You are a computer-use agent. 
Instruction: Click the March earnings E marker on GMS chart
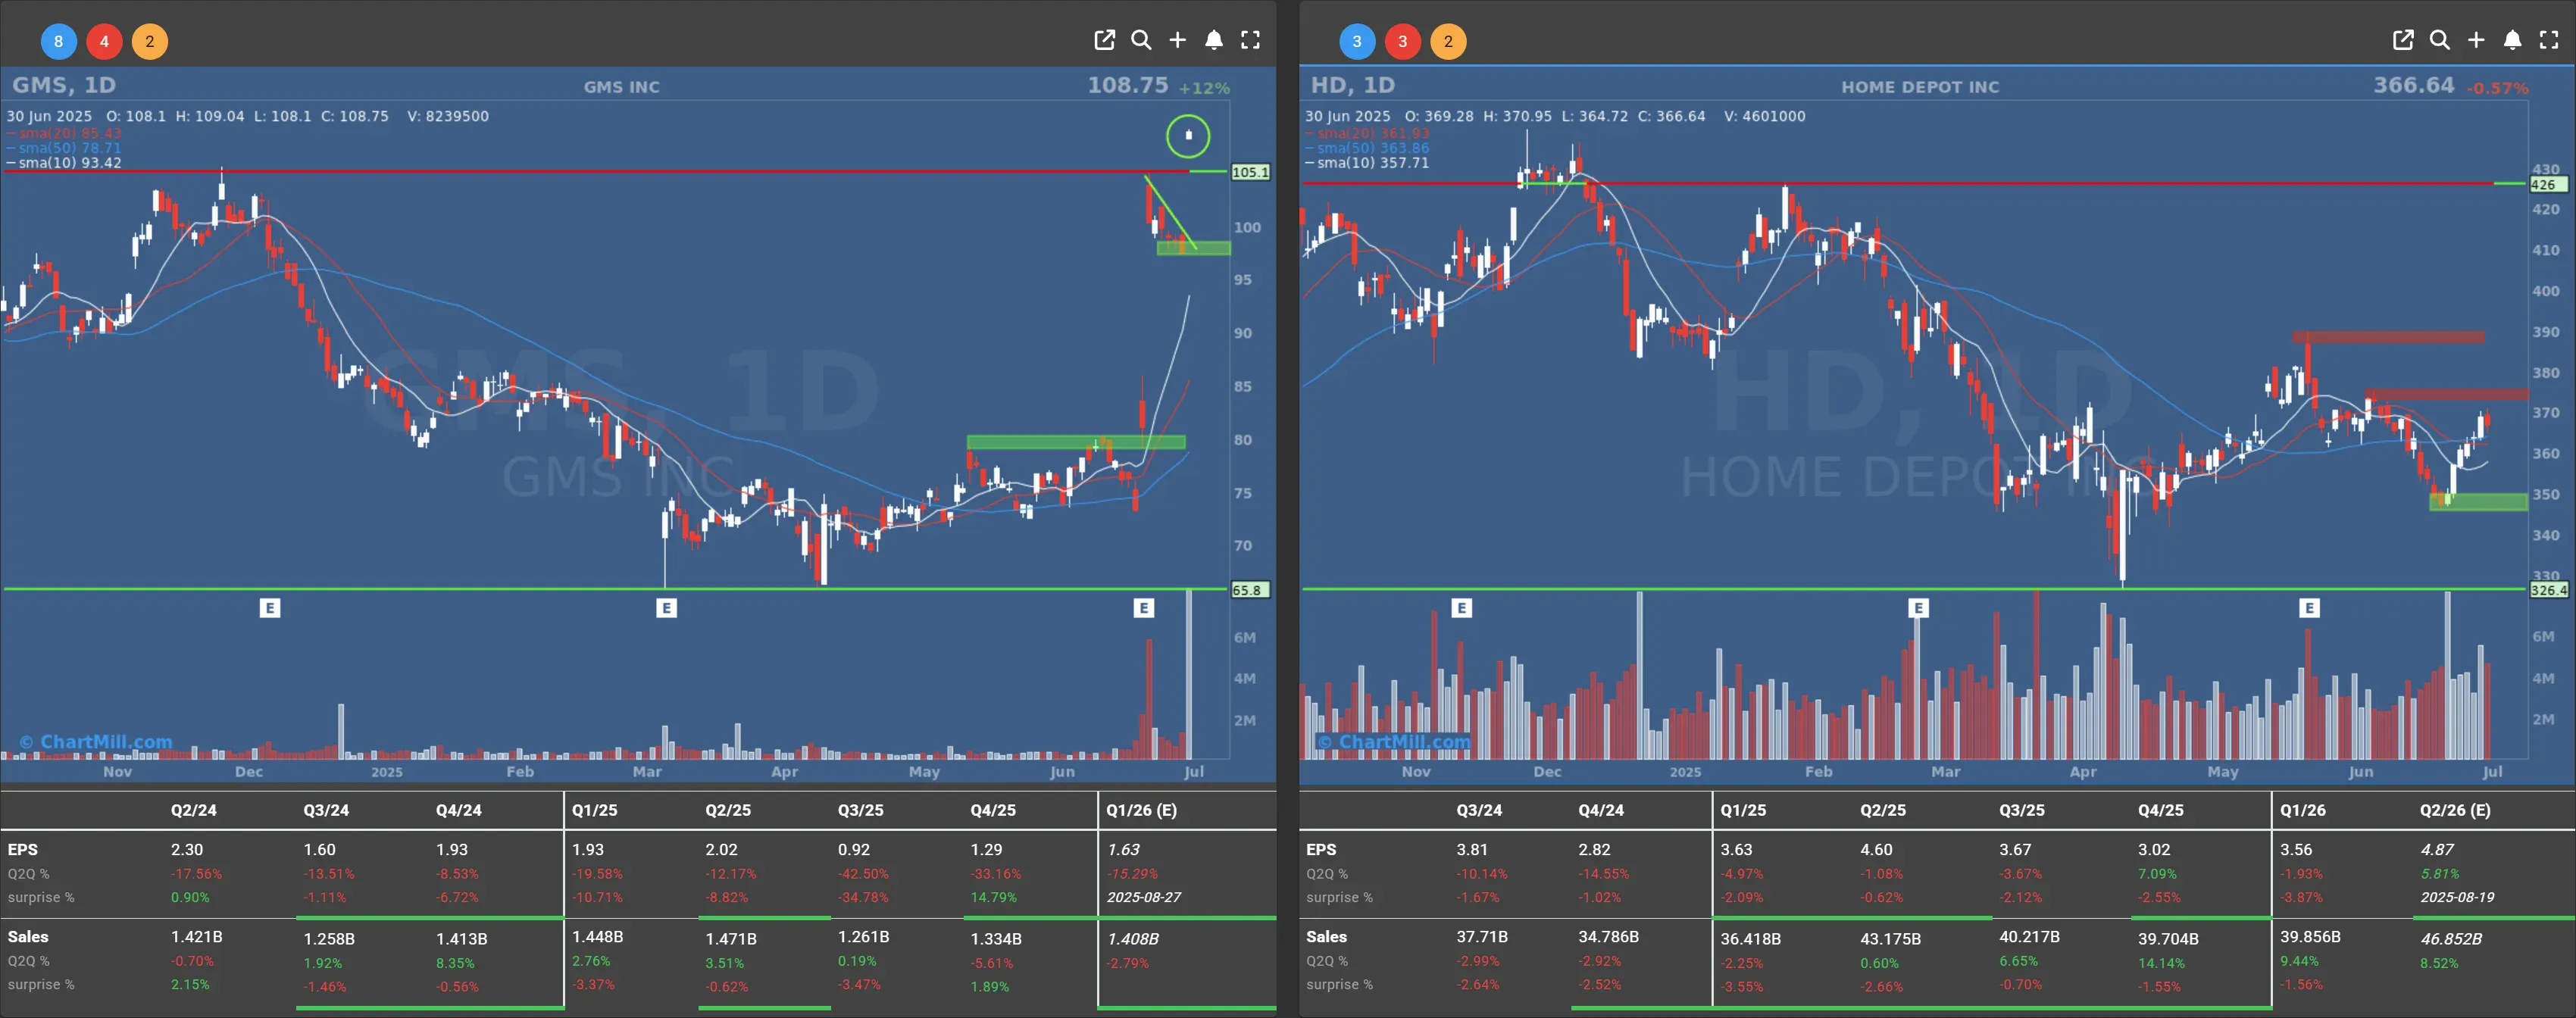(667, 607)
